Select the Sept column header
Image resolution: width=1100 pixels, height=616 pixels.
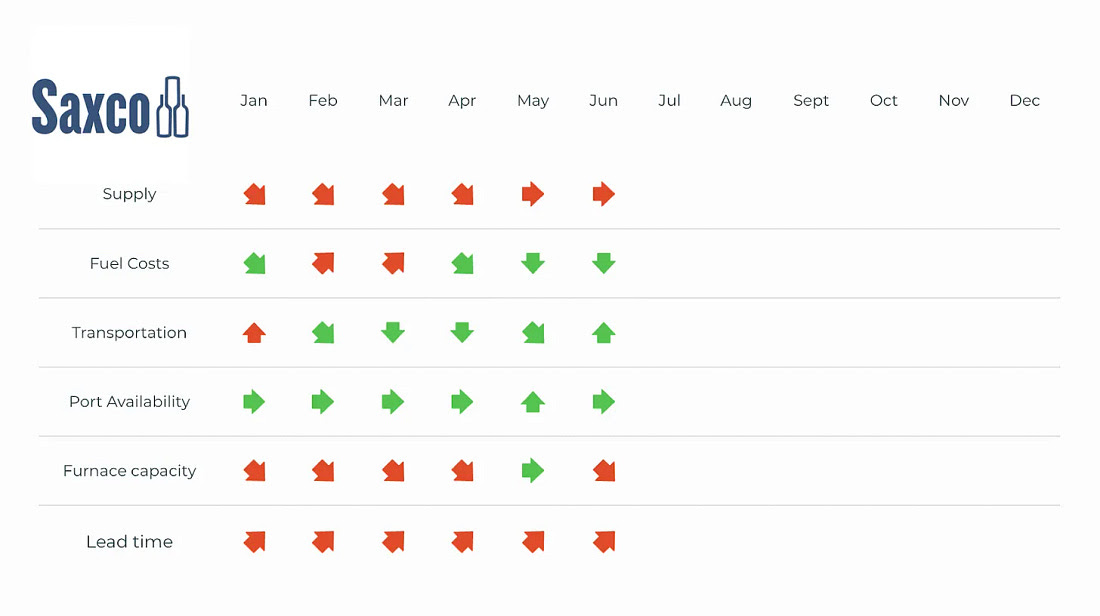811,101
